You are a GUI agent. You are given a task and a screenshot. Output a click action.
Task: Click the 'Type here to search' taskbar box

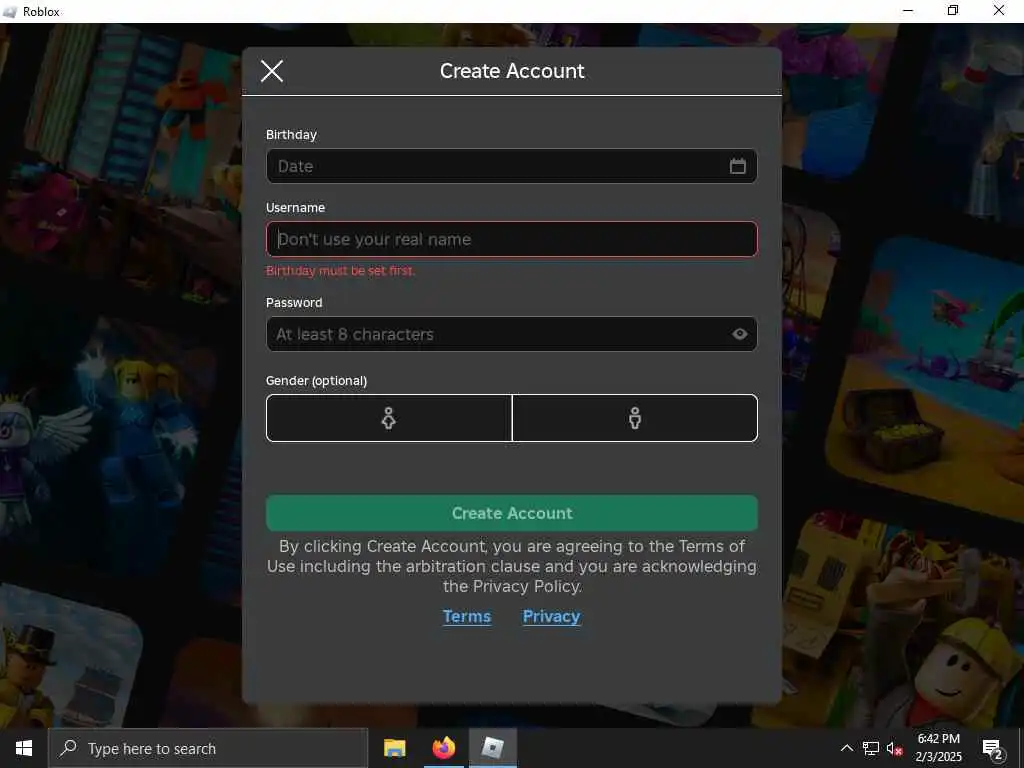coord(208,748)
